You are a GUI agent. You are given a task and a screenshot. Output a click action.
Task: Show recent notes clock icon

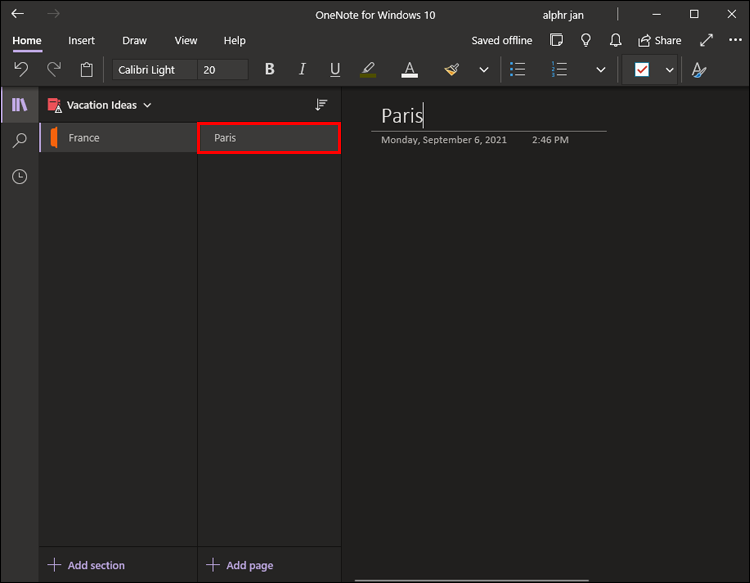19,177
